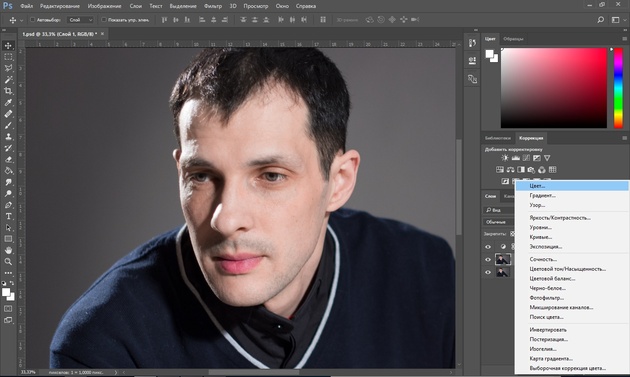630x377 pixels.
Task: Select the Crop tool
Action: point(8,91)
